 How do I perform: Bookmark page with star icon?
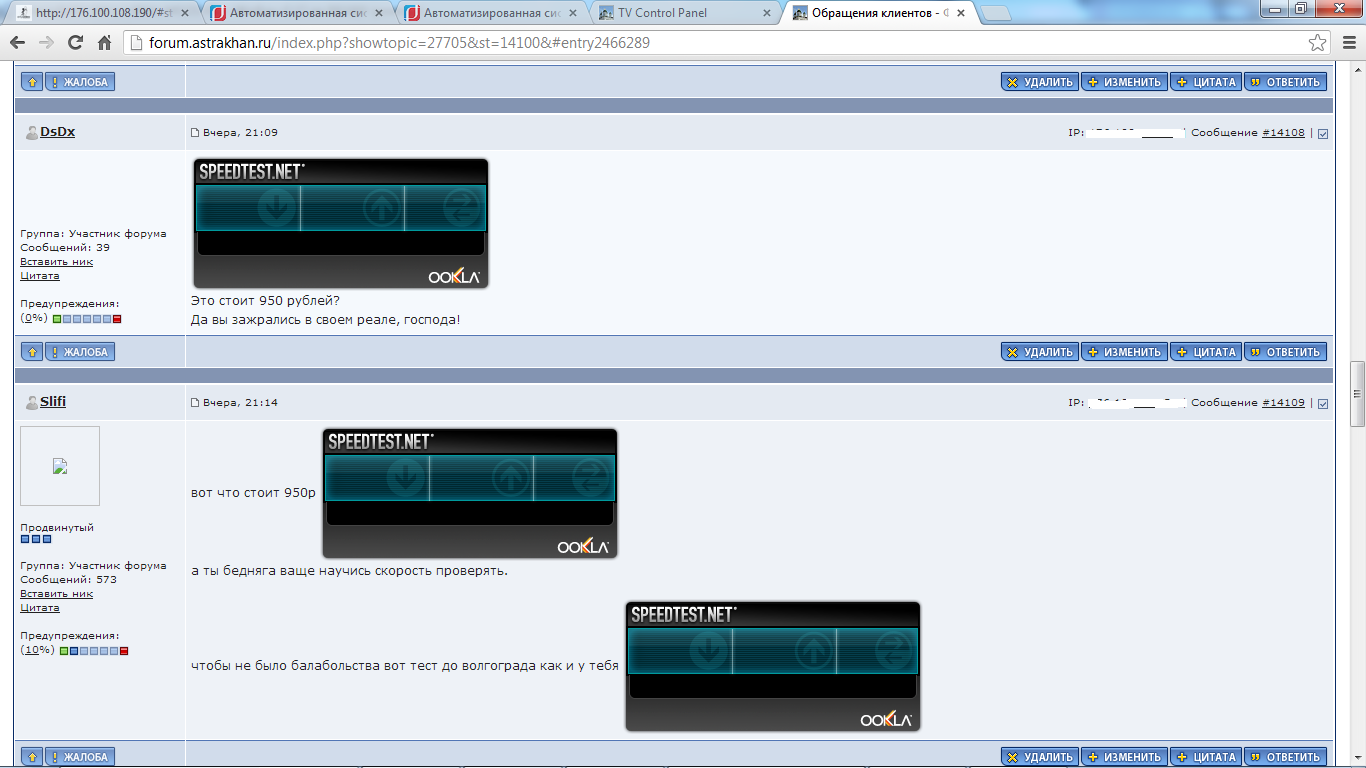click(1318, 43)
